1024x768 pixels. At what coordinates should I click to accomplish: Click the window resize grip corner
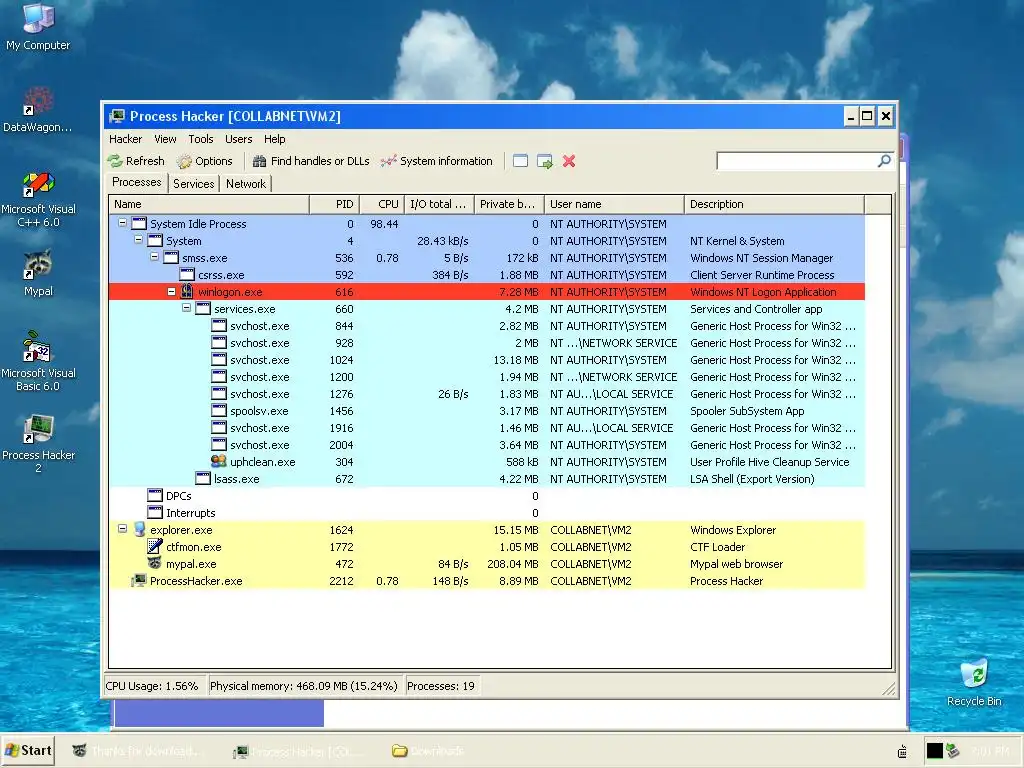click(889, 688)
